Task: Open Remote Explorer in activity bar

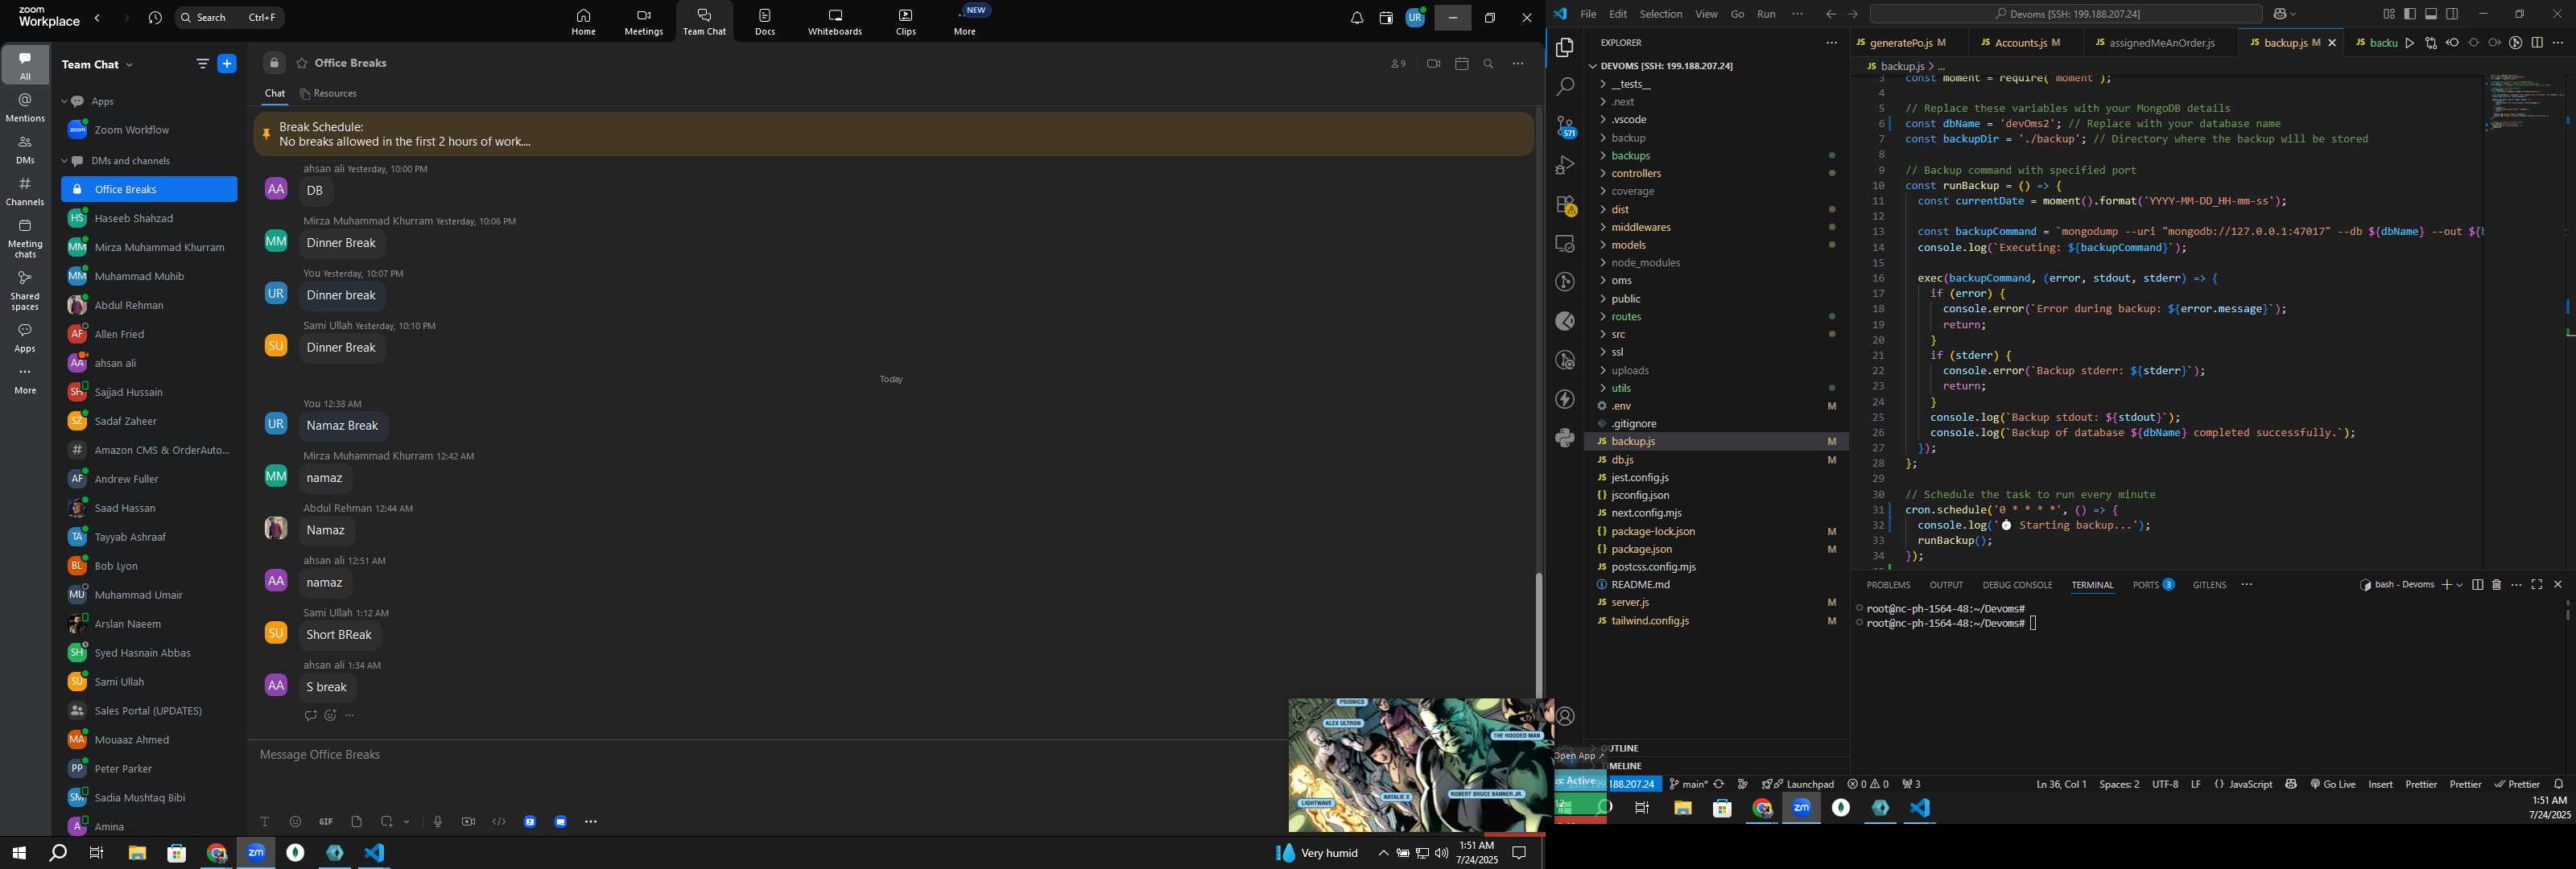Action: [1565, 243]
